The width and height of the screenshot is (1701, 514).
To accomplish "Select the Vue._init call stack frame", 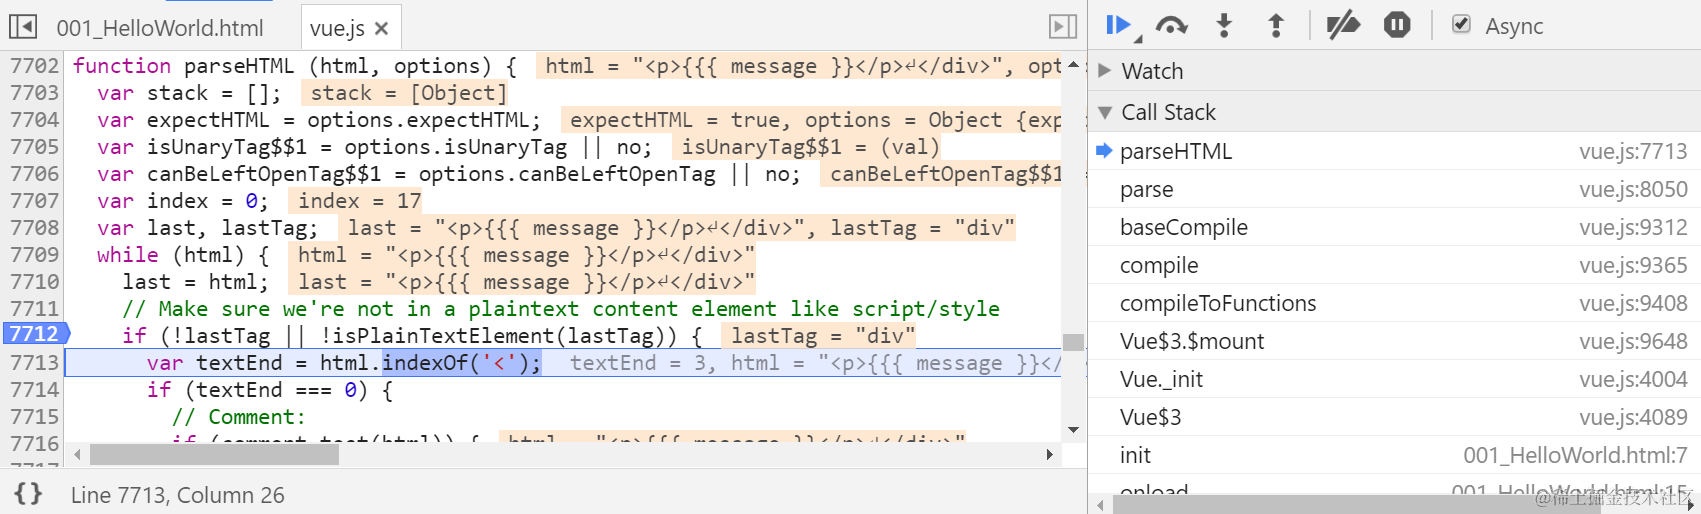I will (x=1394, y=379).
